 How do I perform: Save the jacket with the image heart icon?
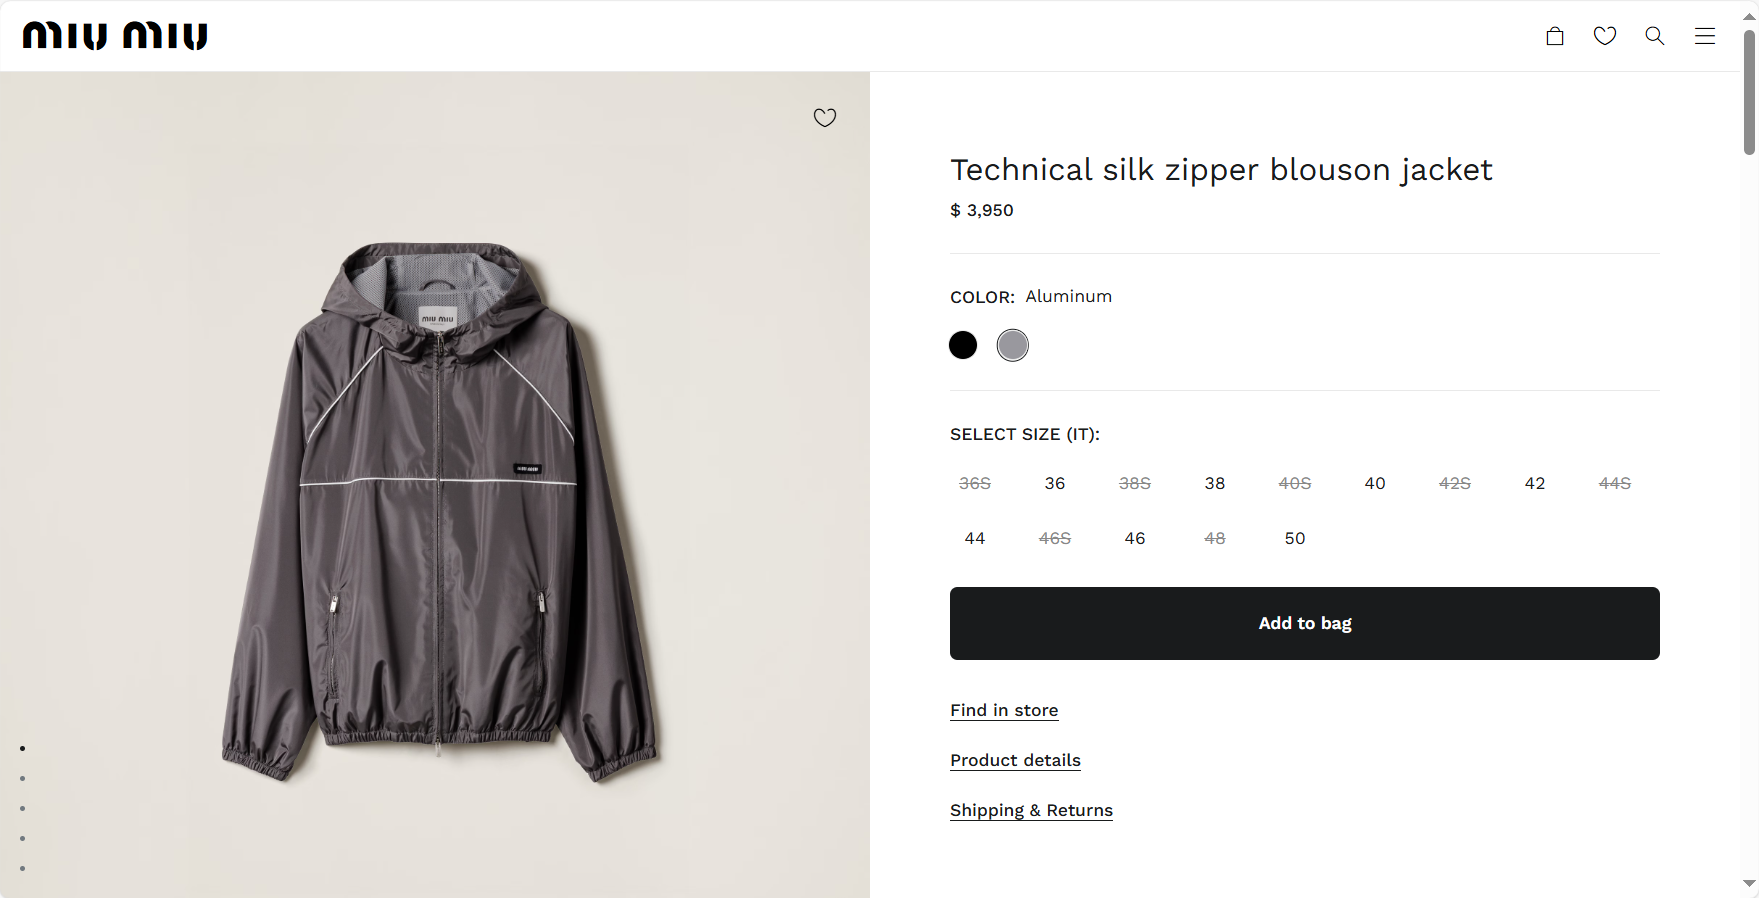(825, 118)
